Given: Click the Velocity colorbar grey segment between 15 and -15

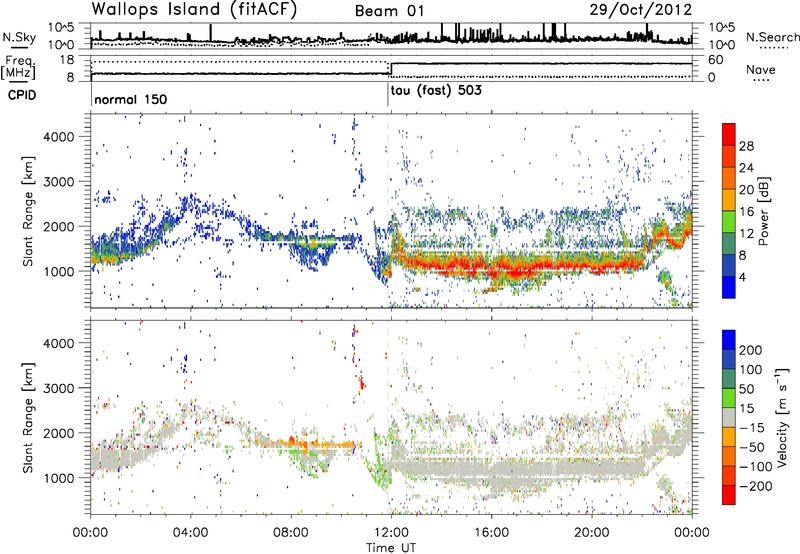Looking at the screenshot, I should 729,418.
